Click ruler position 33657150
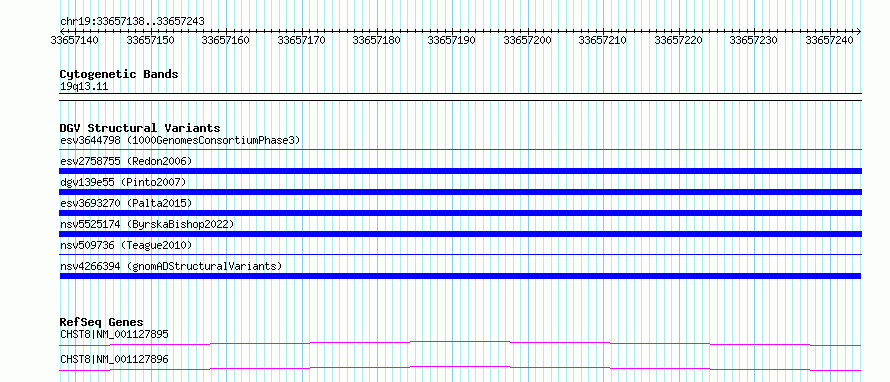This screenshot has height=382, width=890. 150,40
